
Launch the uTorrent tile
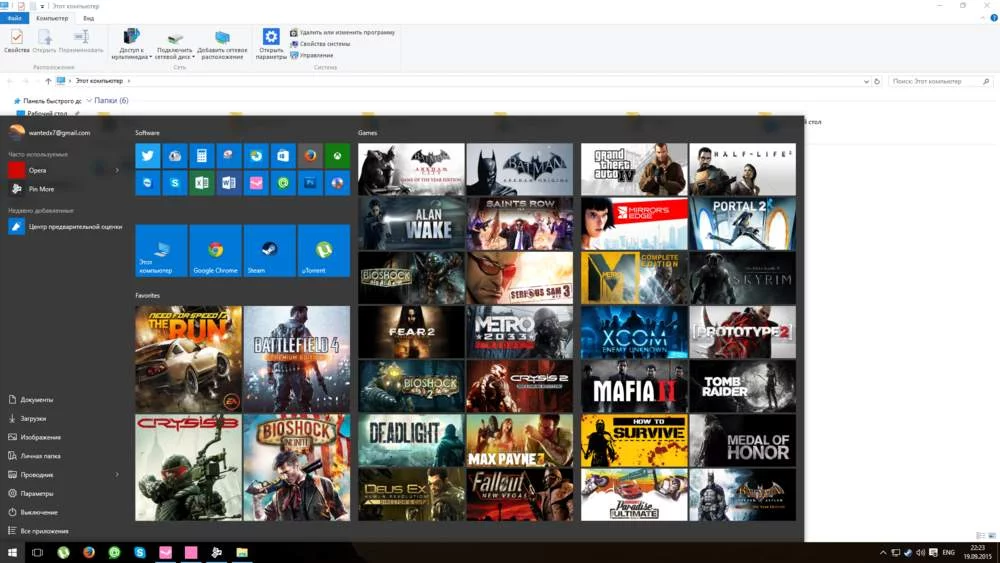pyautogui.click(x=323, y=250)
